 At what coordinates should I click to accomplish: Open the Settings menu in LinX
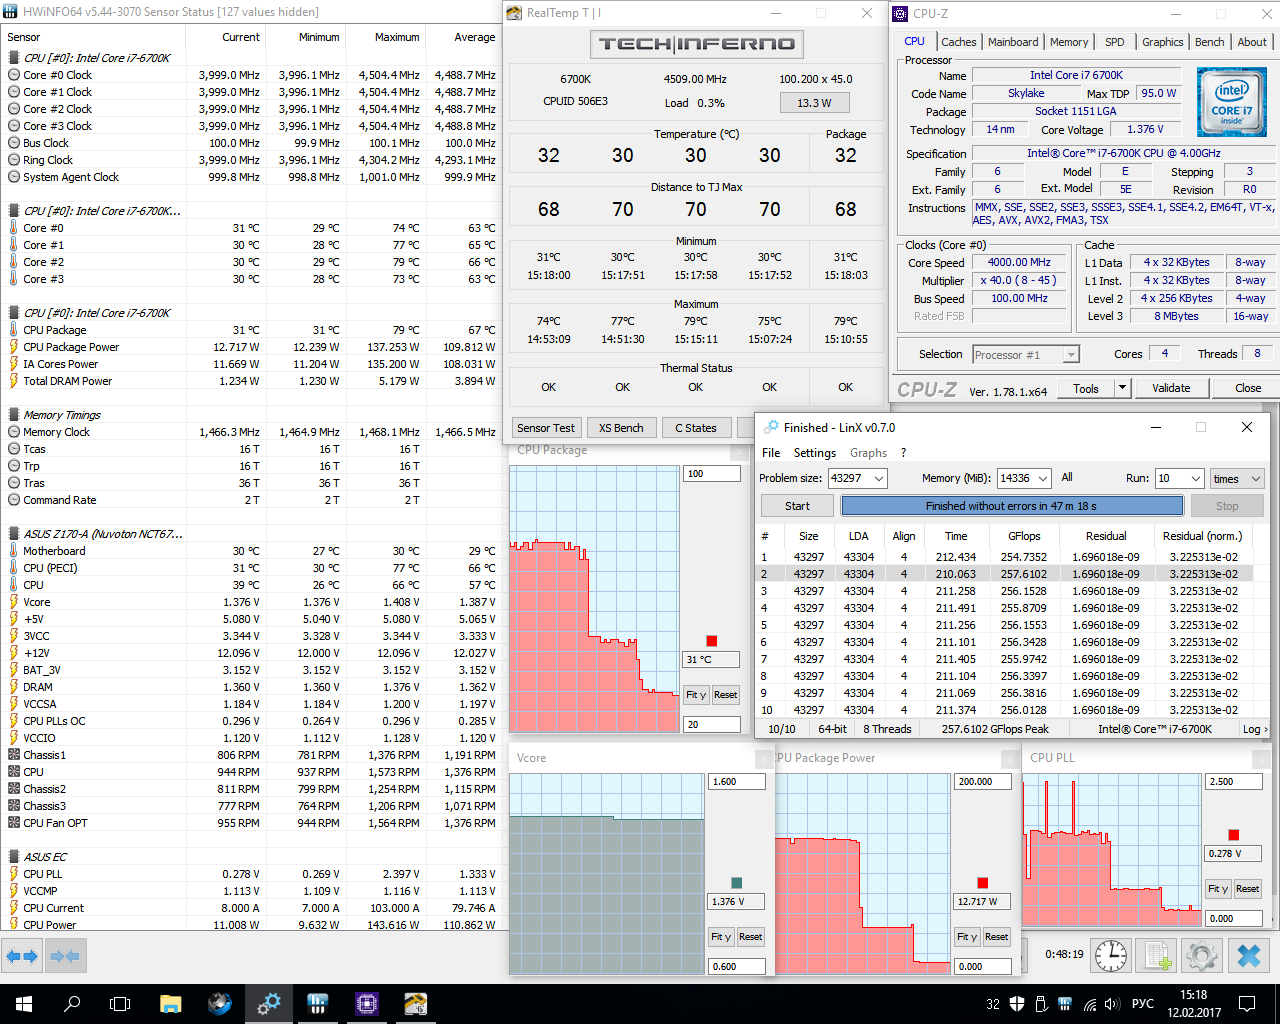tap(815, 453)
